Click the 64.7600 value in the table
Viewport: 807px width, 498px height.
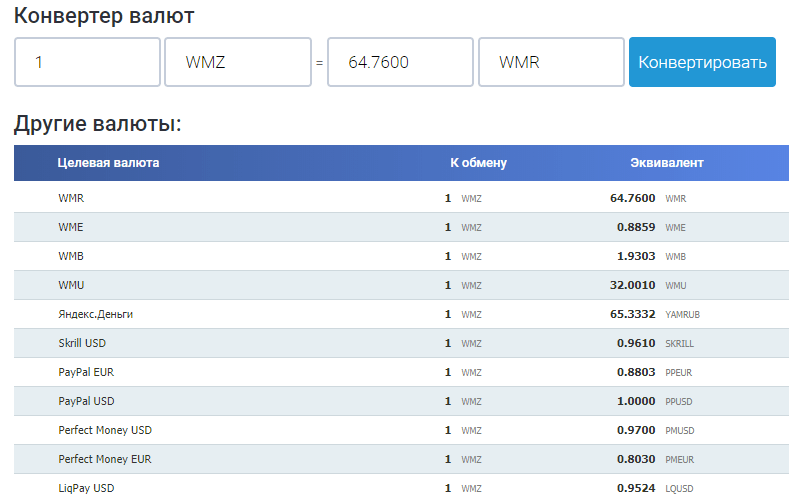pos(633,198)
